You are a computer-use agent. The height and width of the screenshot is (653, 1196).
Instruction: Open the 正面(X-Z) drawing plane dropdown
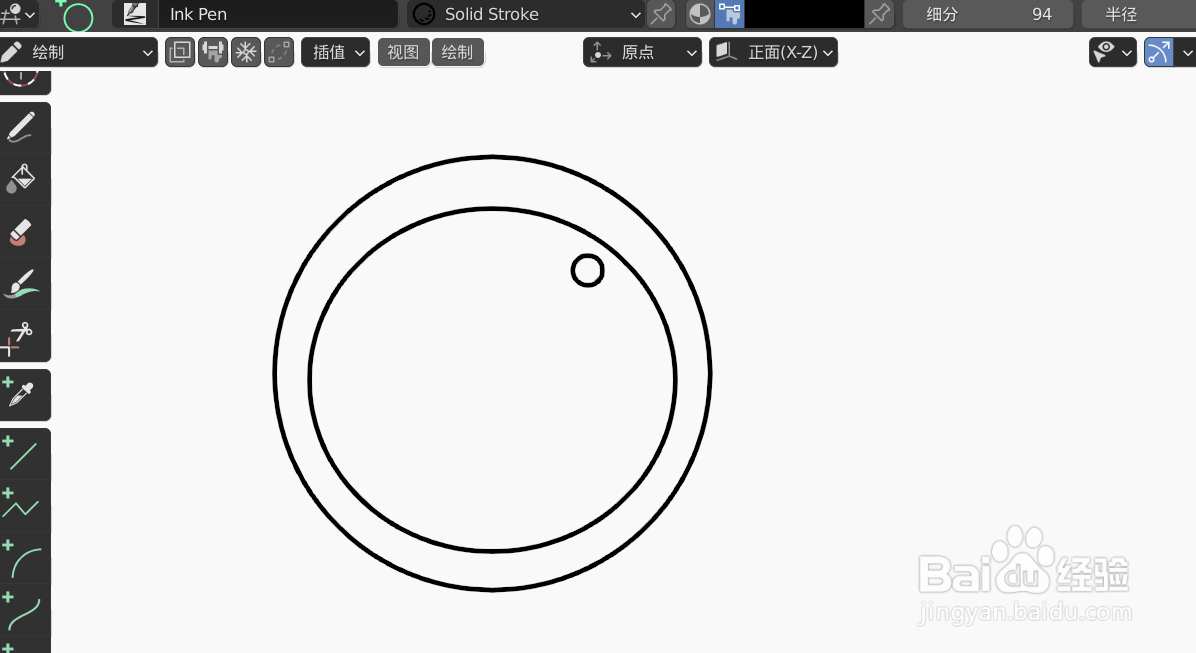[773, 52]
